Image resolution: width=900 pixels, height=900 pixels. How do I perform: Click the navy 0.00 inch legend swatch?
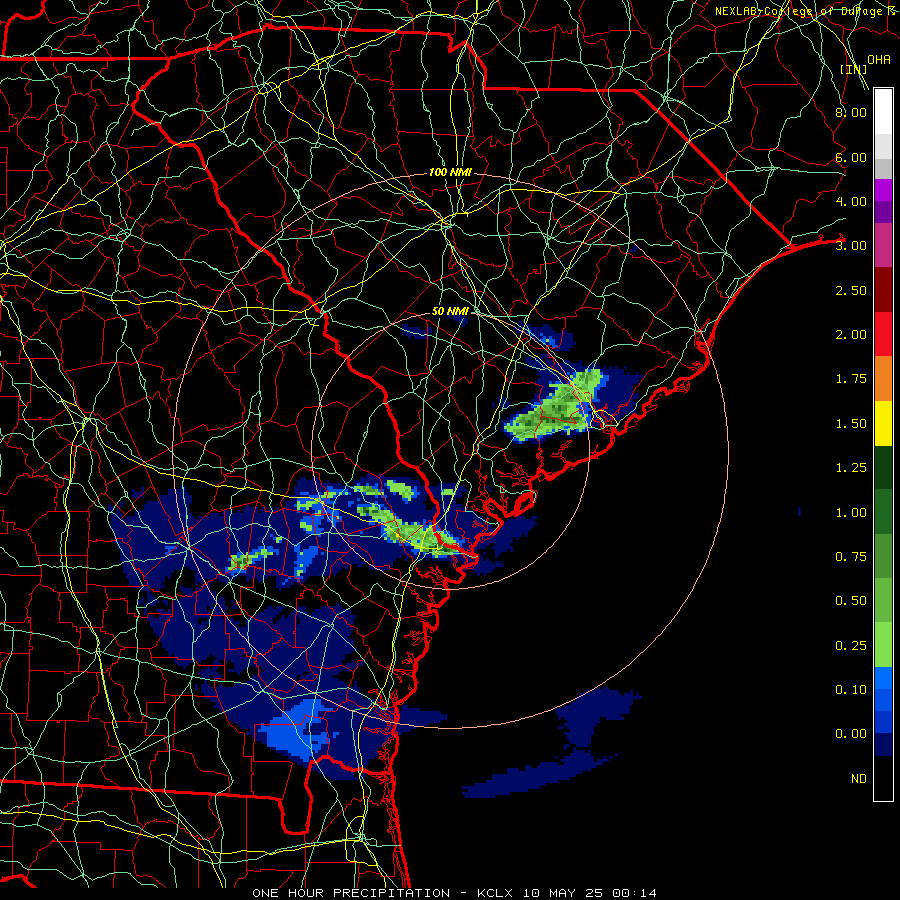coord(883,745)
